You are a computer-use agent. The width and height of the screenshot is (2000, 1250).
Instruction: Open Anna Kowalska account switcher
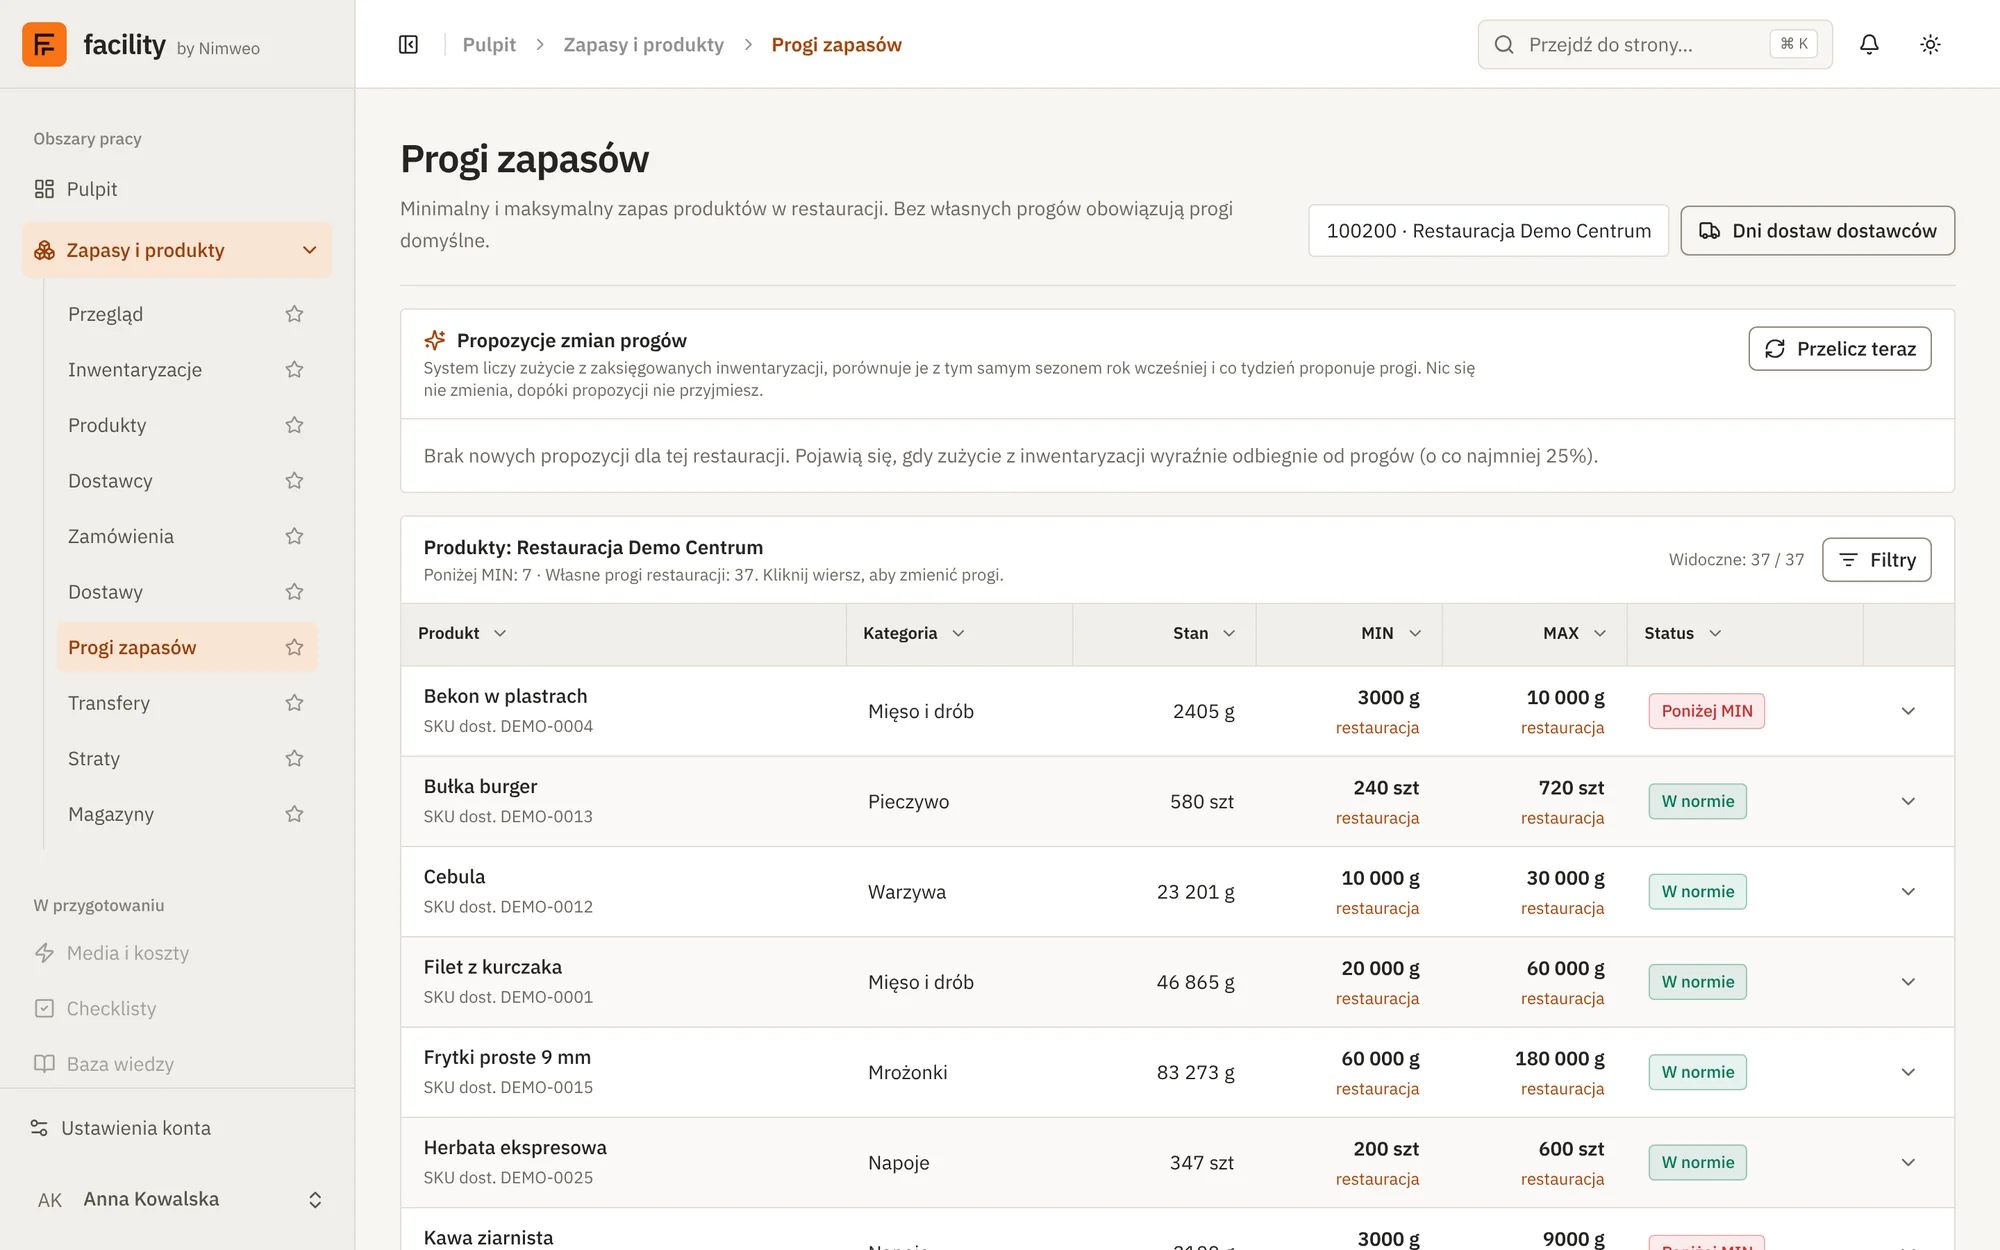pos(176,1199)
